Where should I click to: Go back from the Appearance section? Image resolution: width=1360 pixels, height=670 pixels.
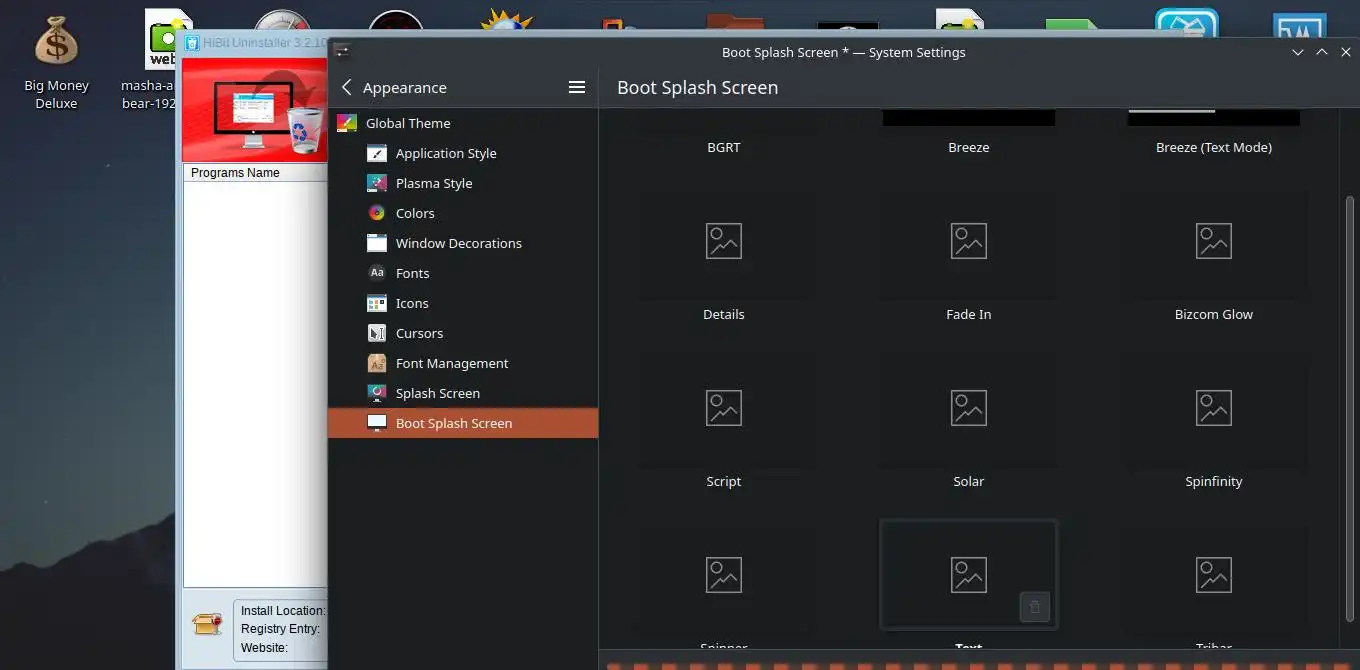click(x=347, y=88)
